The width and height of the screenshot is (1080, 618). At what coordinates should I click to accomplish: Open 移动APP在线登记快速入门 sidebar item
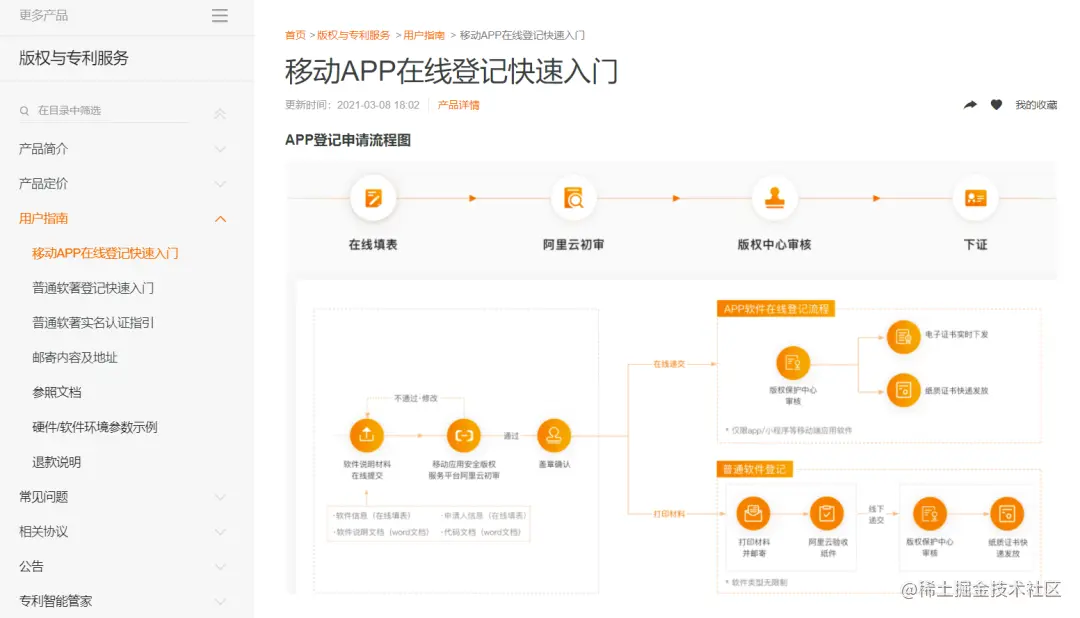(105, 254)
